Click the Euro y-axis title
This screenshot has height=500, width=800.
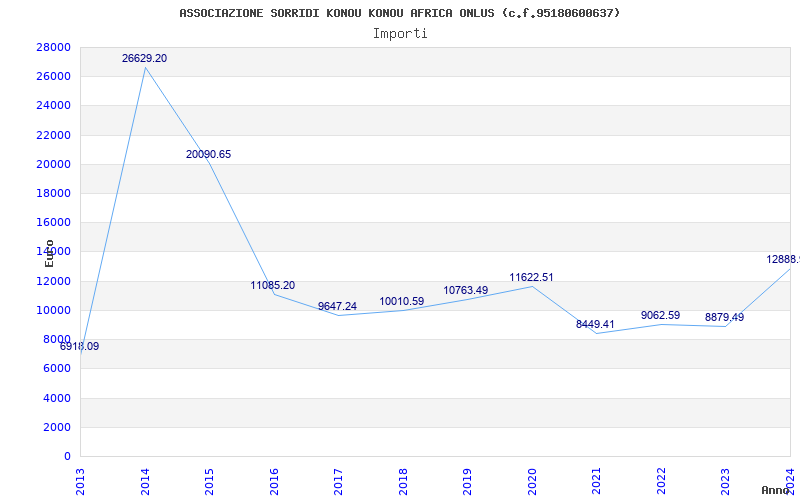(x=49, y=254)
